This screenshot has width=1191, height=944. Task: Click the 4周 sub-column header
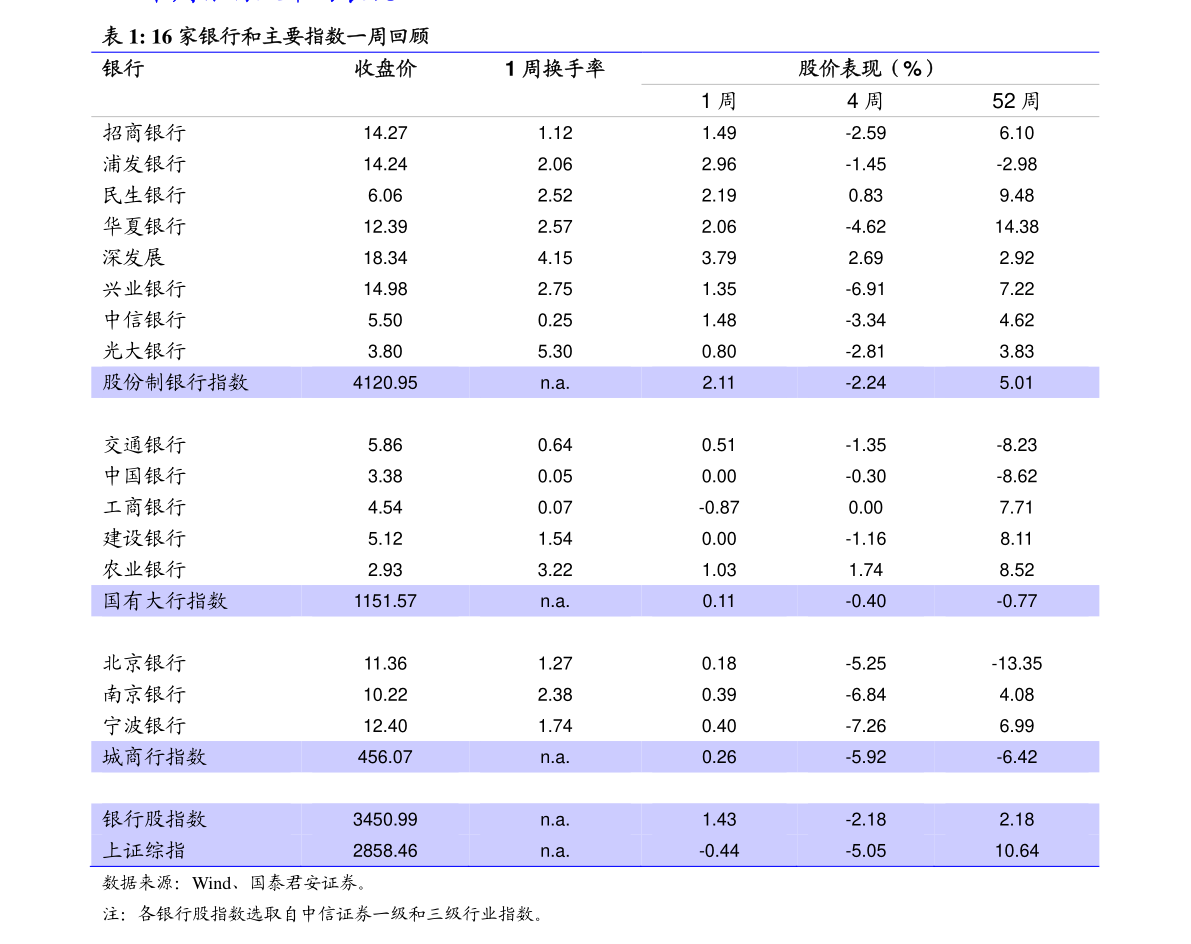[x=865, y=101]
